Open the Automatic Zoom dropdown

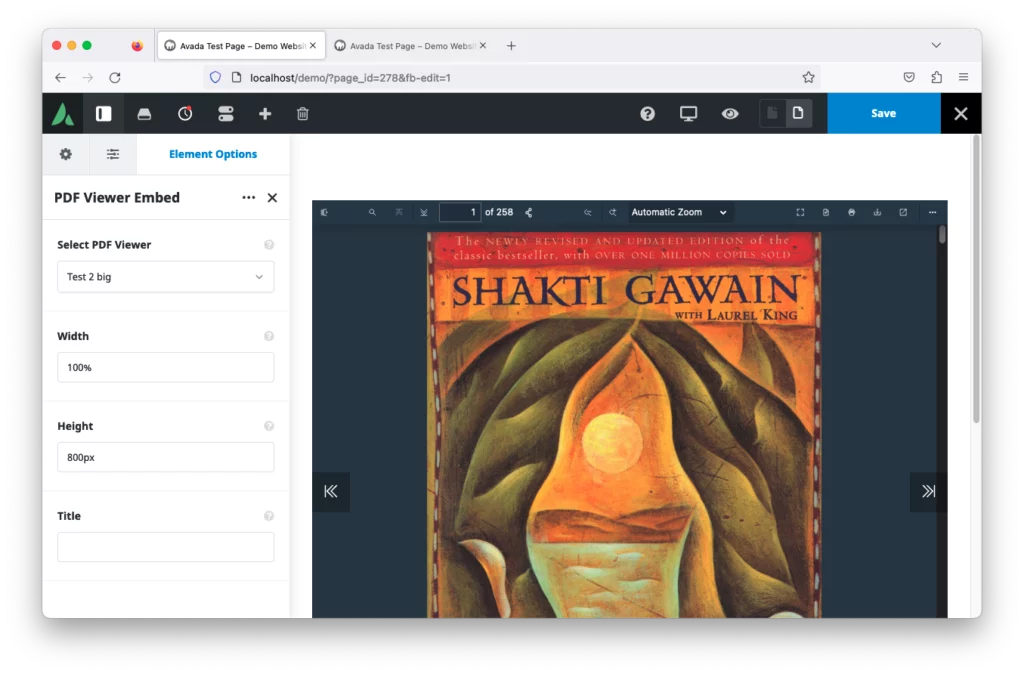click(x=679, y=212)
